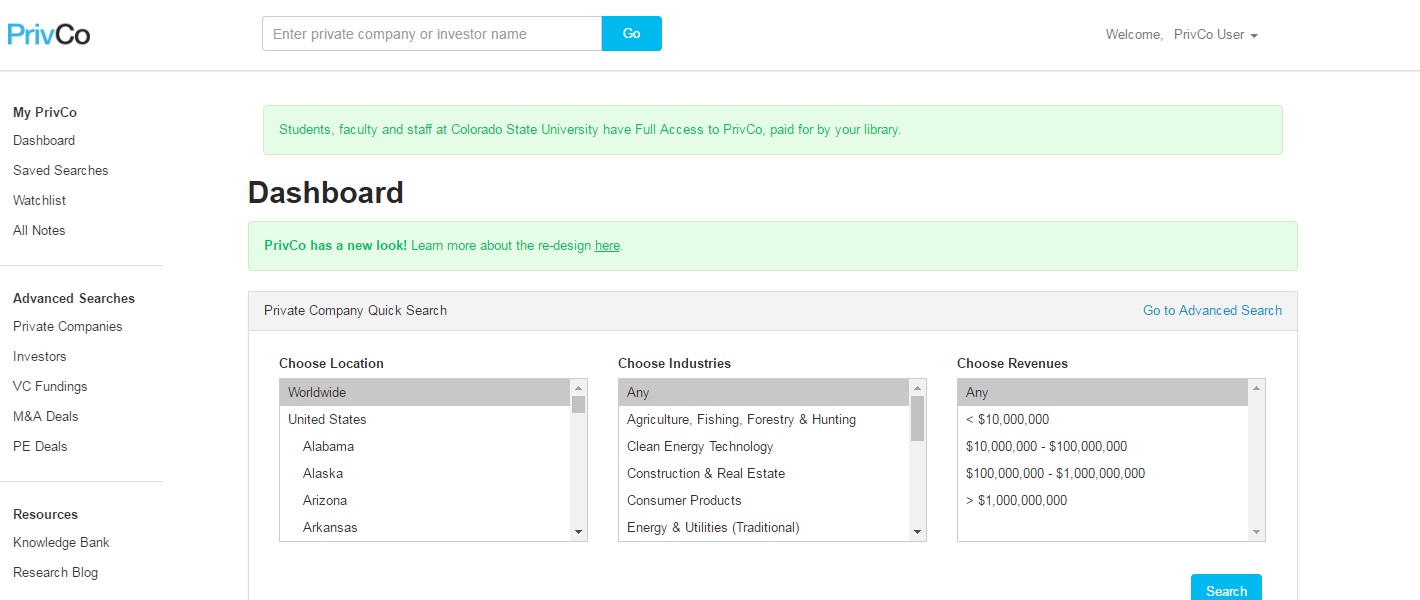Click industries list scroll down arrow
Viewport: 1420px width, 600px height.
coord(917,533)
